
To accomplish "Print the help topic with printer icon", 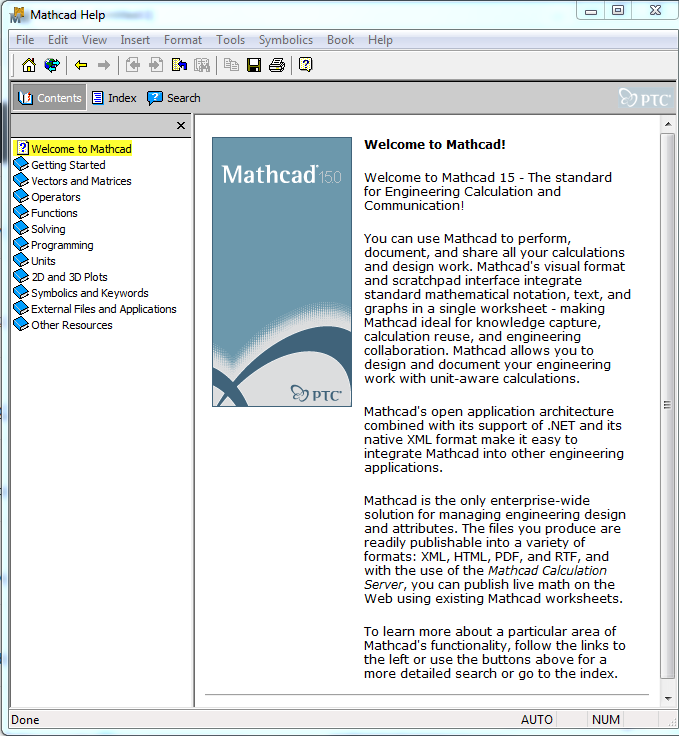I will click(x=277, y=65).
